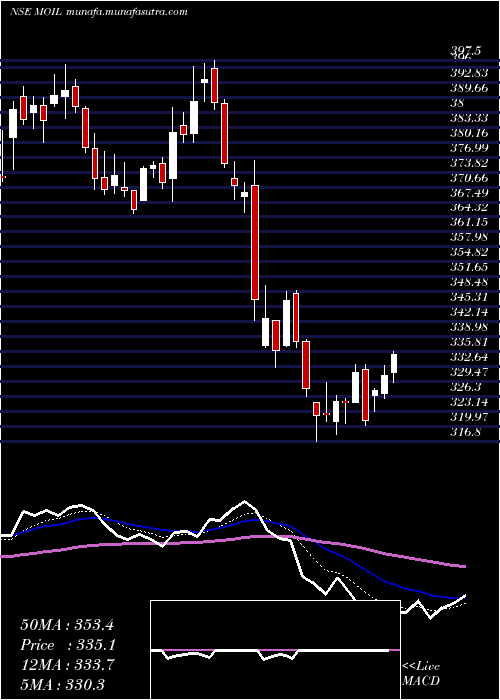Click the 354.82 price level label
Image resolution: width=500 pixels, height=700 pixels.
click(x=469, y=252)
